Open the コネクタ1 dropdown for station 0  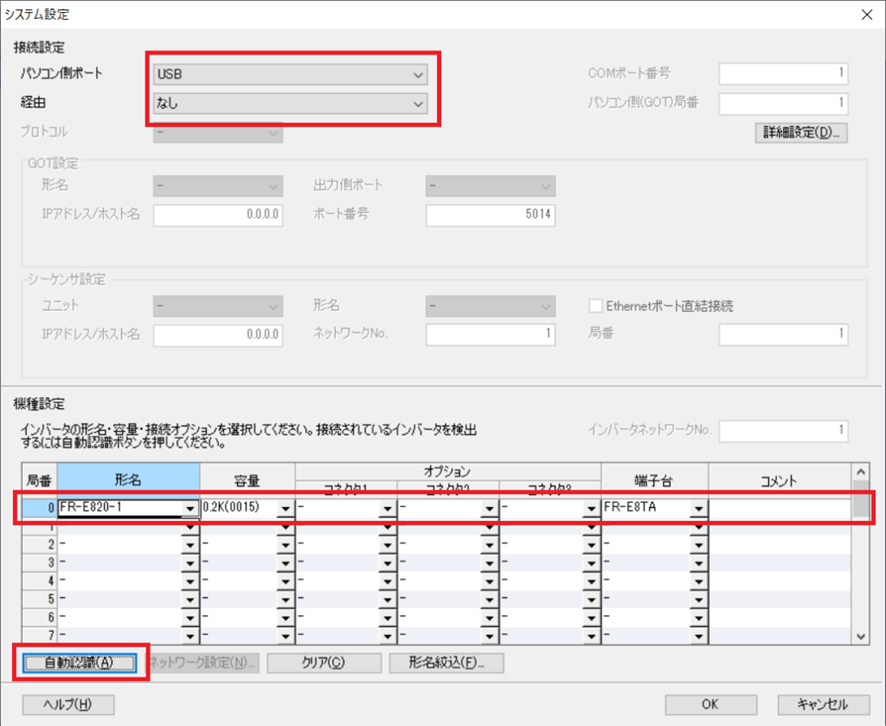387,508
